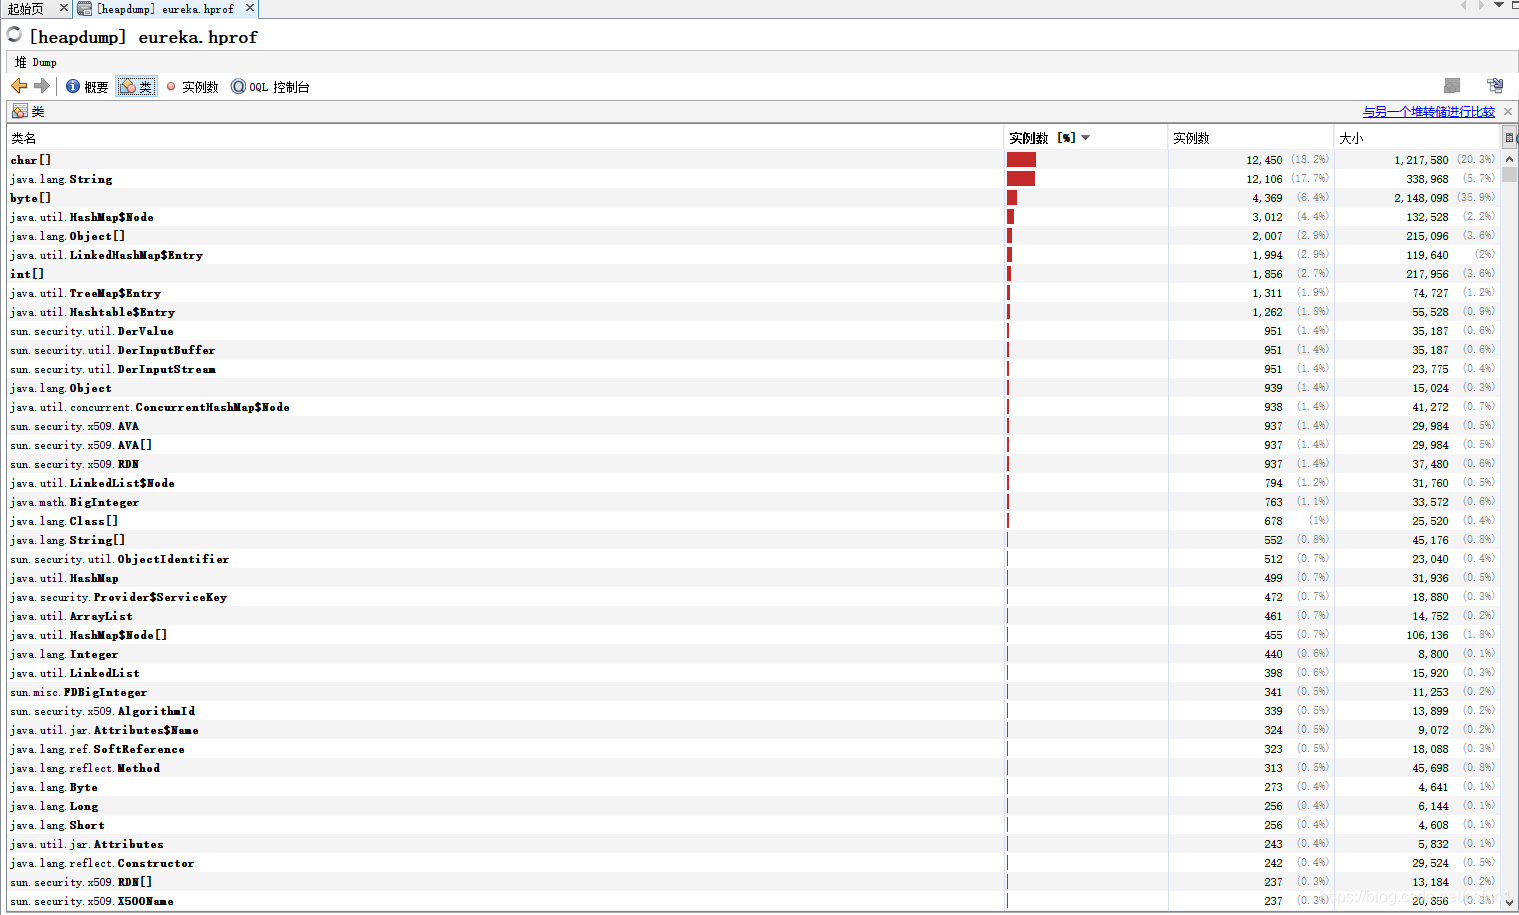This screenshot has width=1519, height=915.
Task: Click the 堆 Dump sub-tab label
Action: (36, 62)
